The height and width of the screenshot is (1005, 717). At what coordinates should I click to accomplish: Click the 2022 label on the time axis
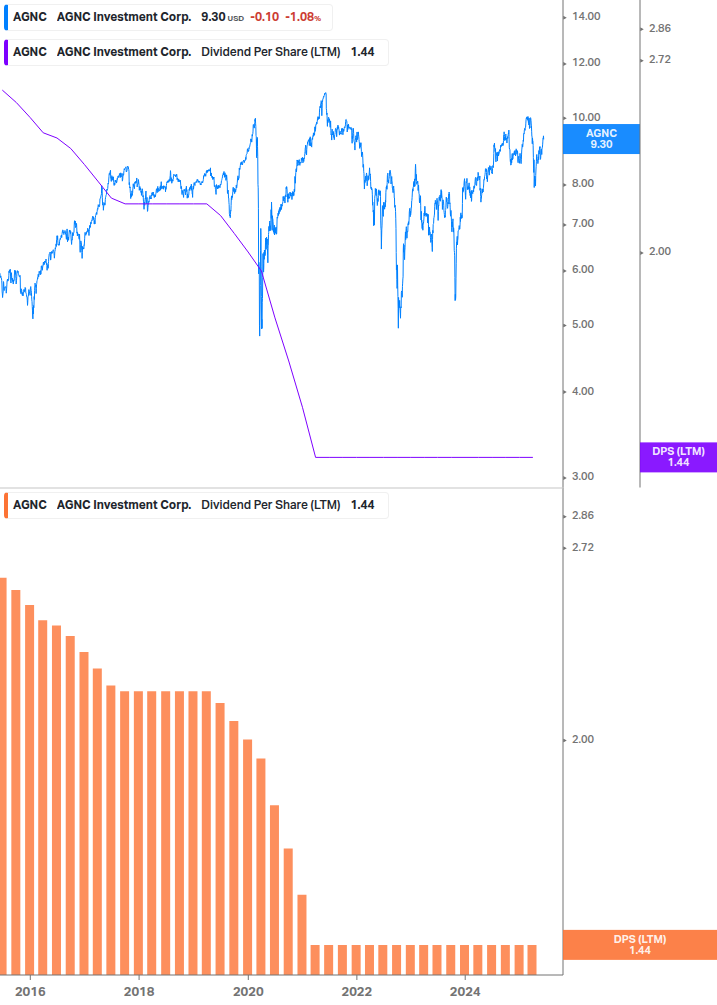coord(356,992)
